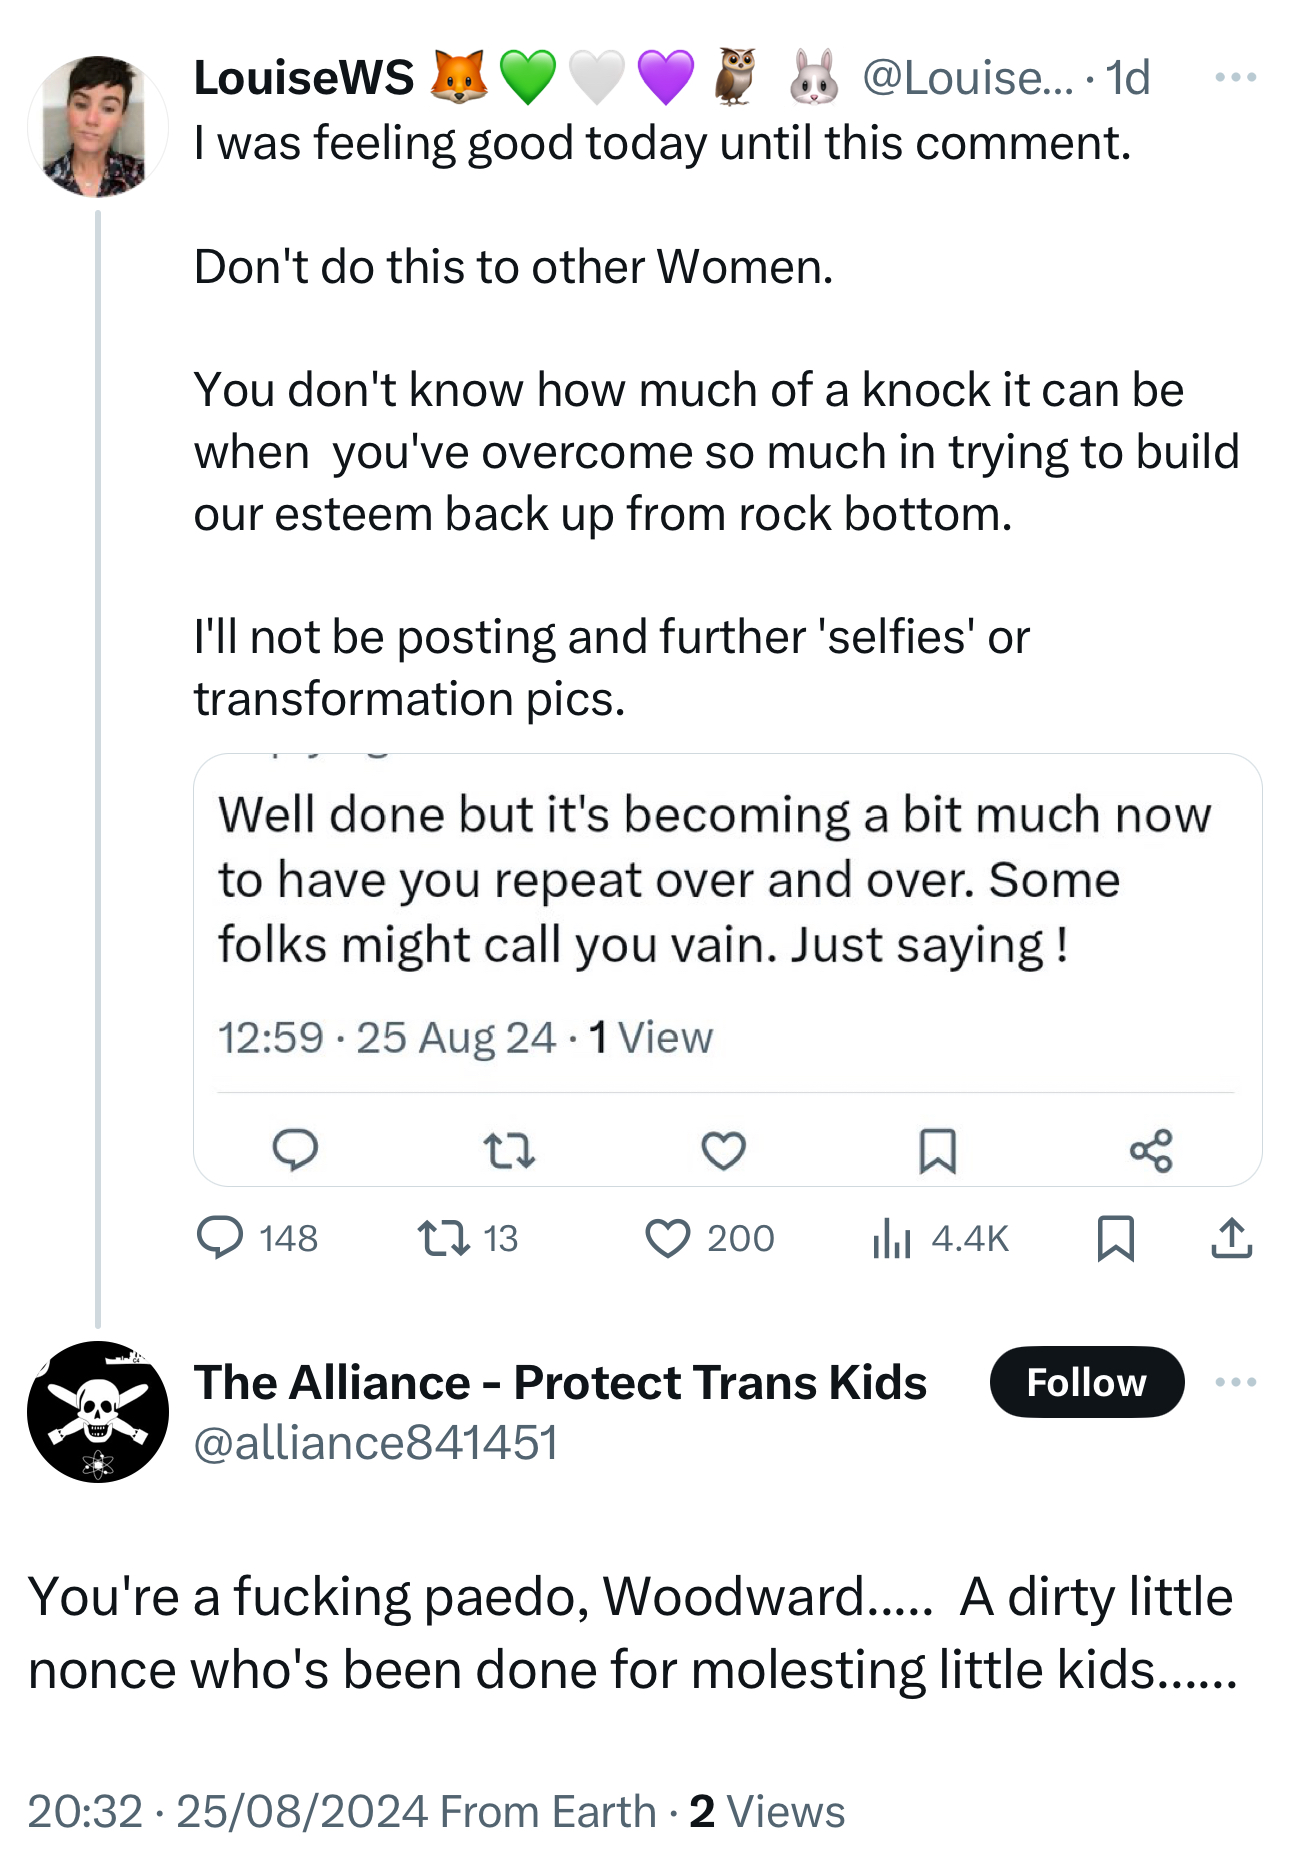Click the LouiseWS display name
Viewport: 1290px width, 1868px height.
(304, 78)
